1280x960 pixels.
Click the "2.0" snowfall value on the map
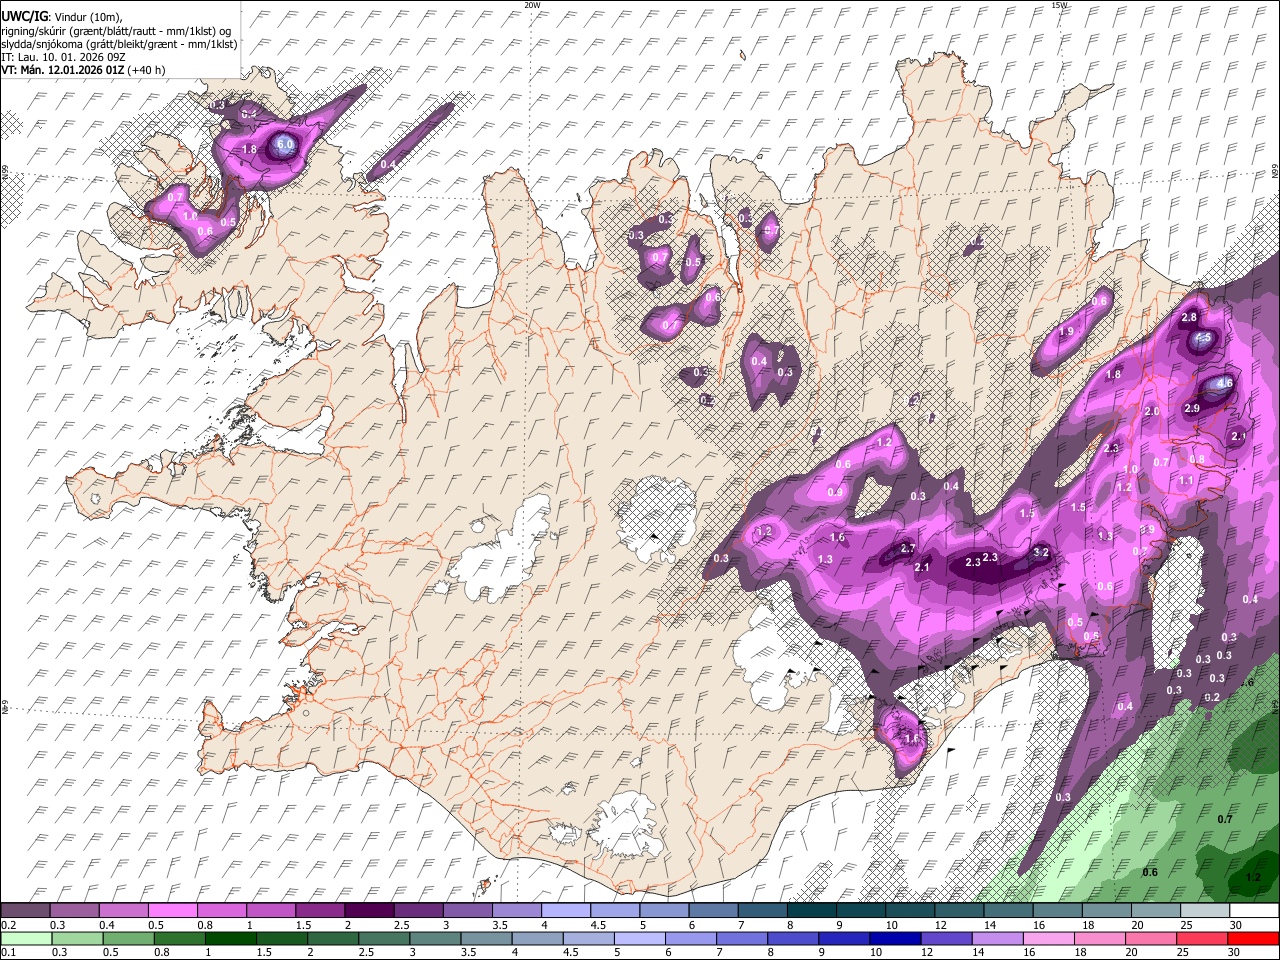(x=1151, y=412)
